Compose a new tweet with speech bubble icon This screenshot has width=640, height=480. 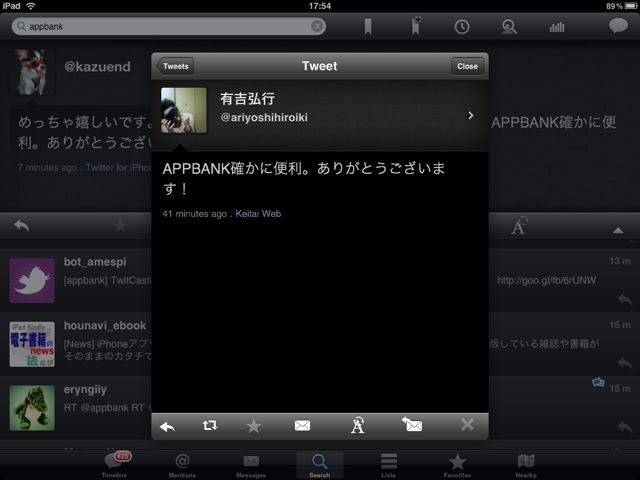[618, 26]
